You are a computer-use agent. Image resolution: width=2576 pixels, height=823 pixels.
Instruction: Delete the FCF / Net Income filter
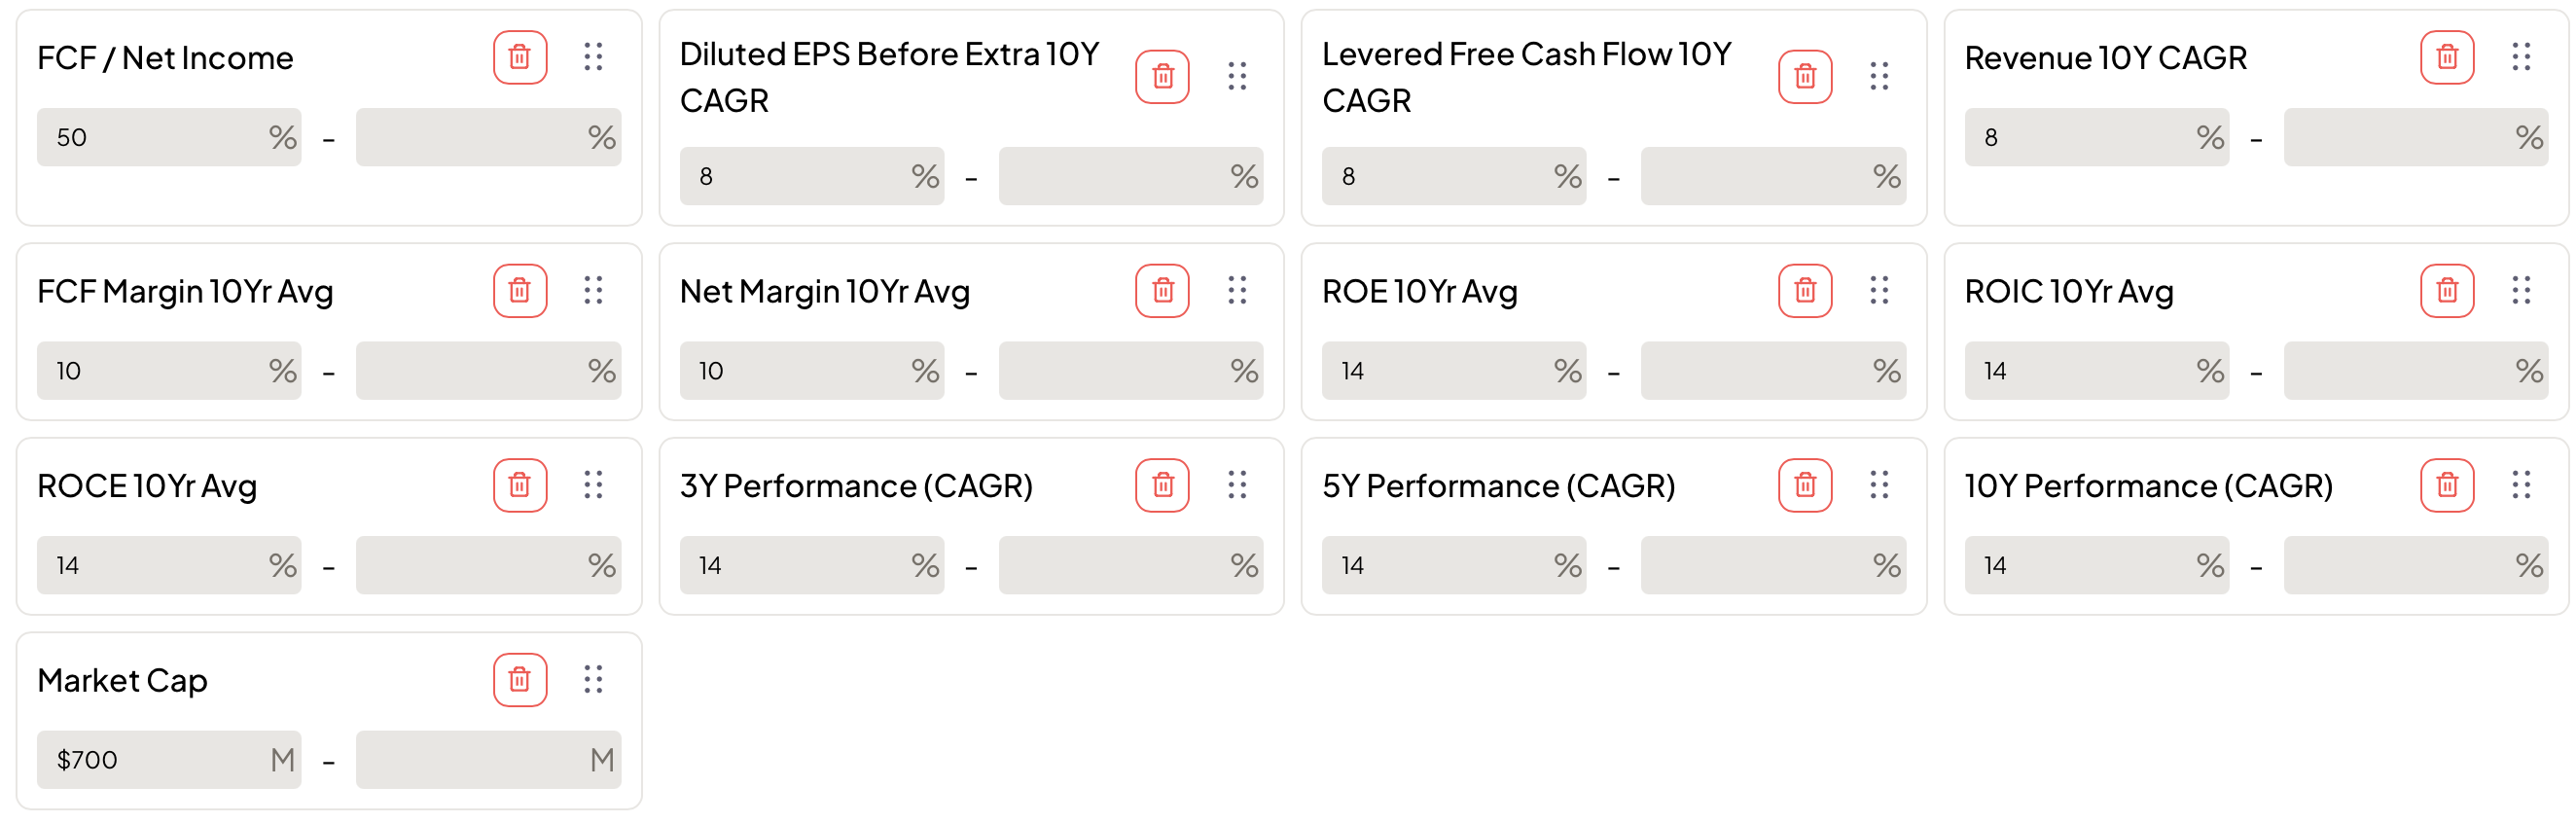(519, 57)
